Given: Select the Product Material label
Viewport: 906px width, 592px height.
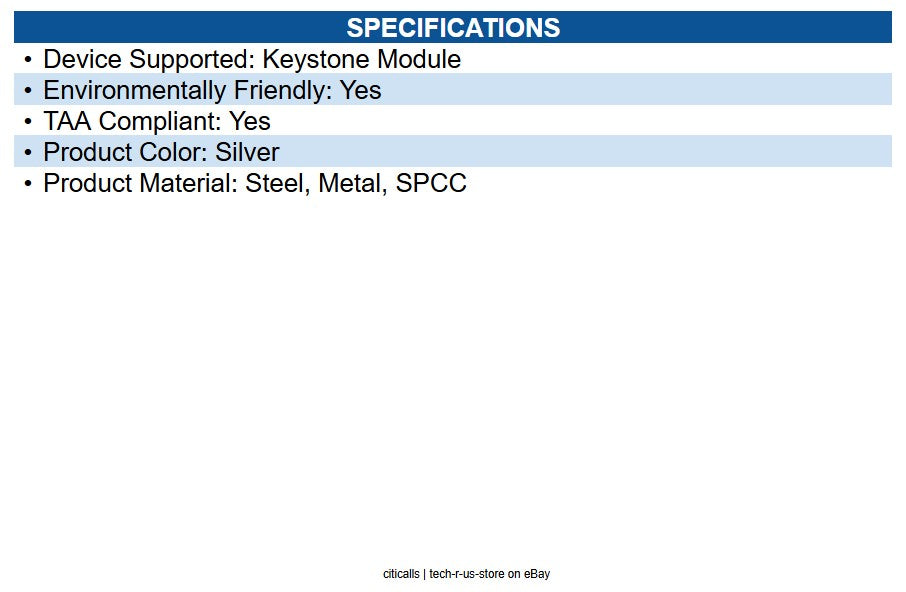Looking at the screenshot, I should tap(141, 184).
